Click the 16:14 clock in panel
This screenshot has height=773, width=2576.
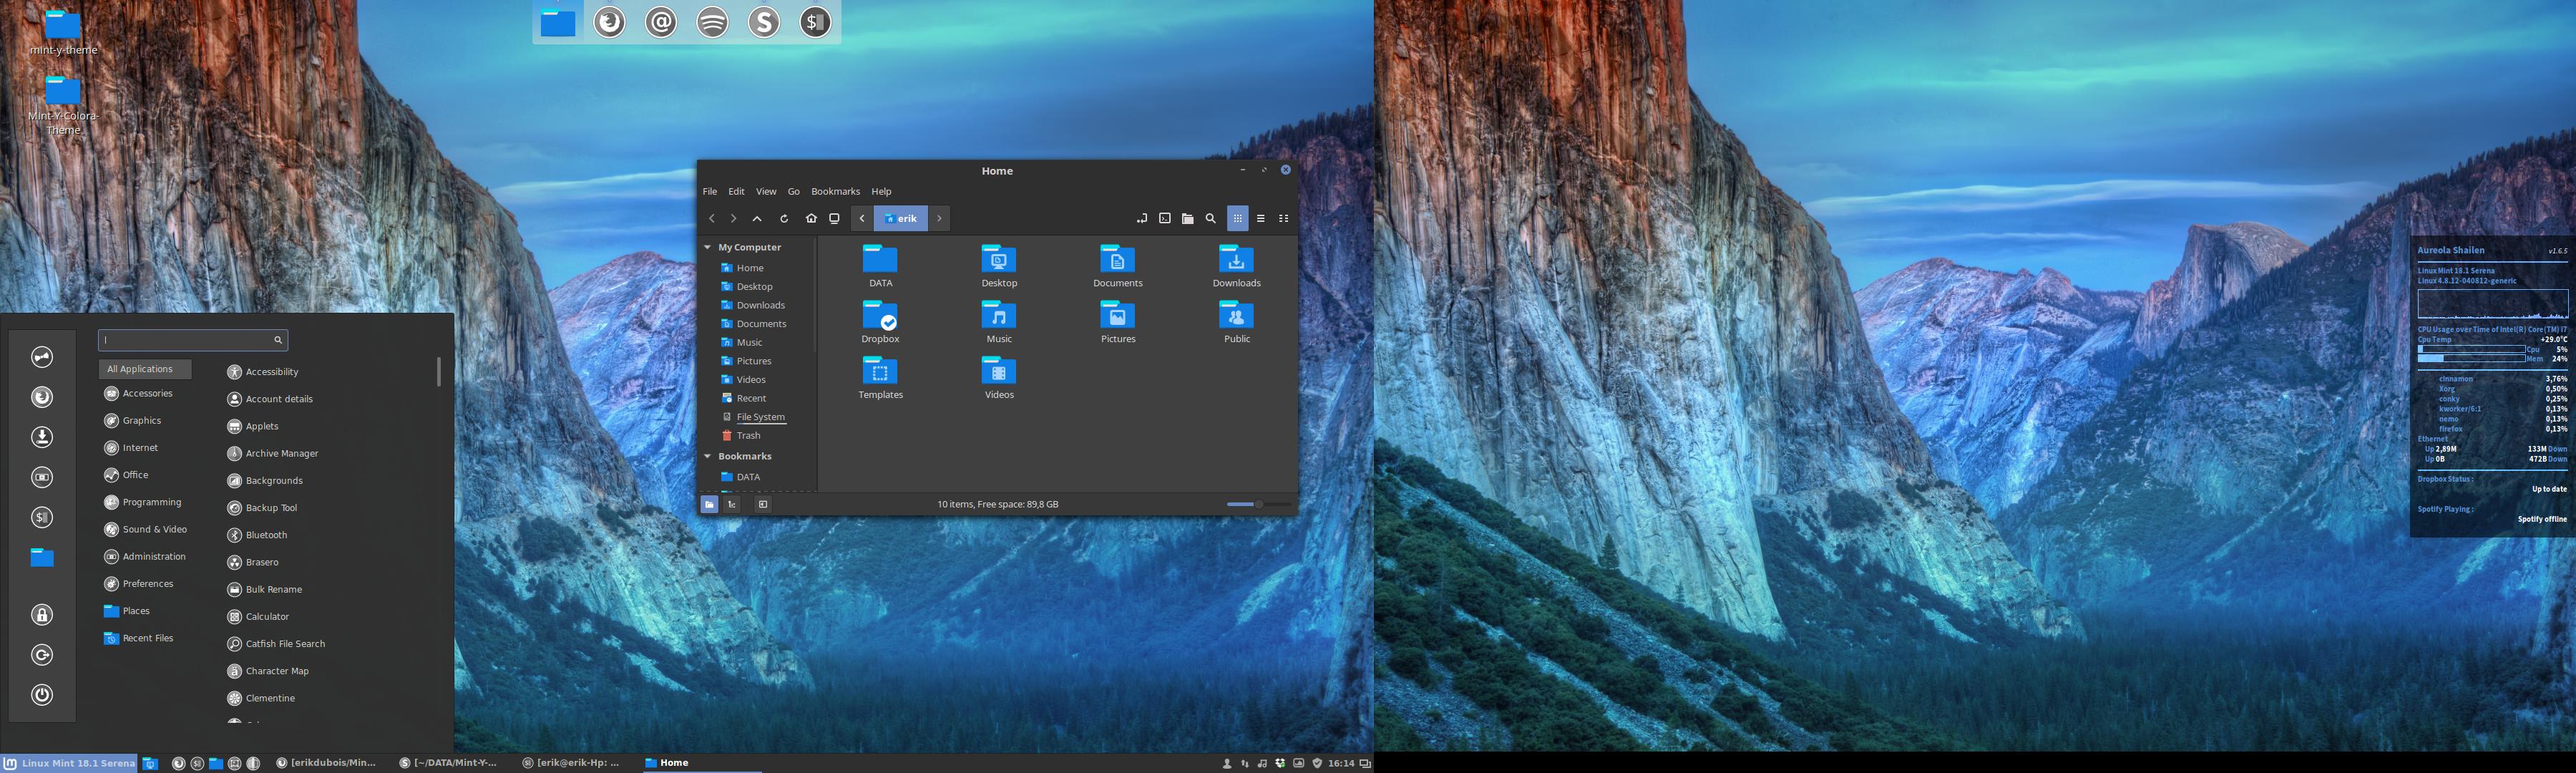1341,763
